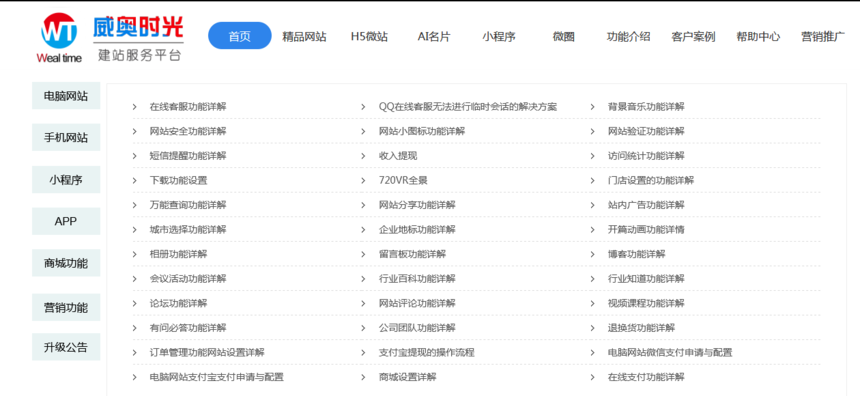Choose the APP sidebar category
The width and height of the screenshot is (860, 396).
(66, 221)
